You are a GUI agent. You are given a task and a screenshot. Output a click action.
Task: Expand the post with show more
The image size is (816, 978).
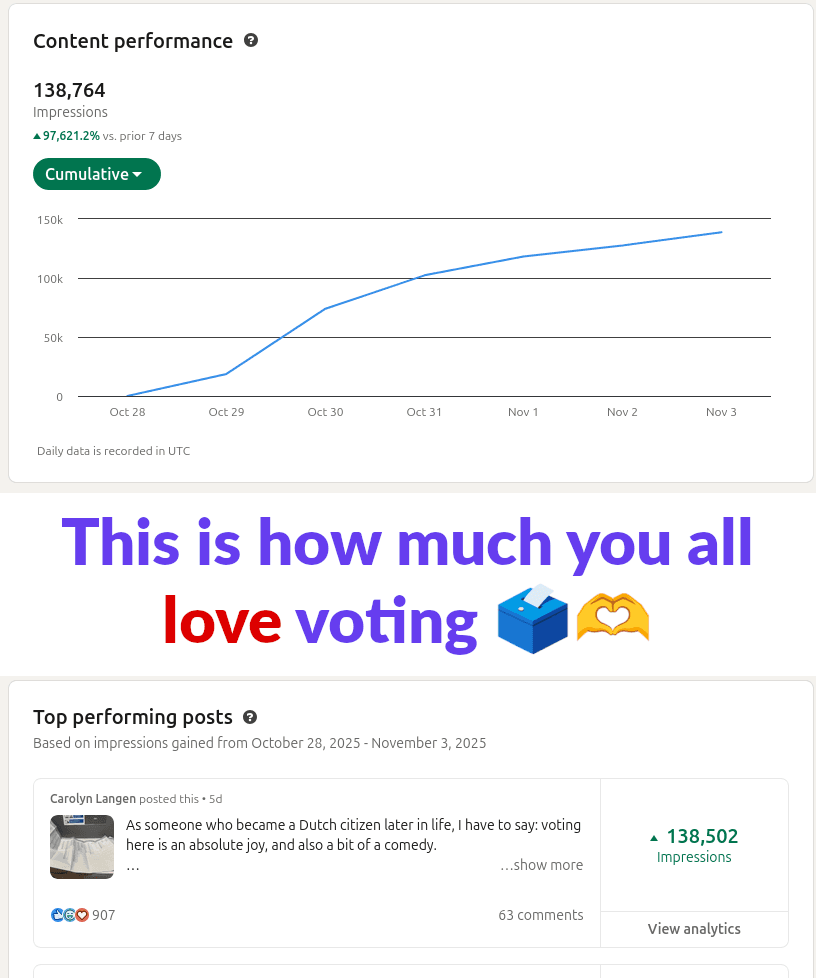pyautogui.click(x=541, y=865)
